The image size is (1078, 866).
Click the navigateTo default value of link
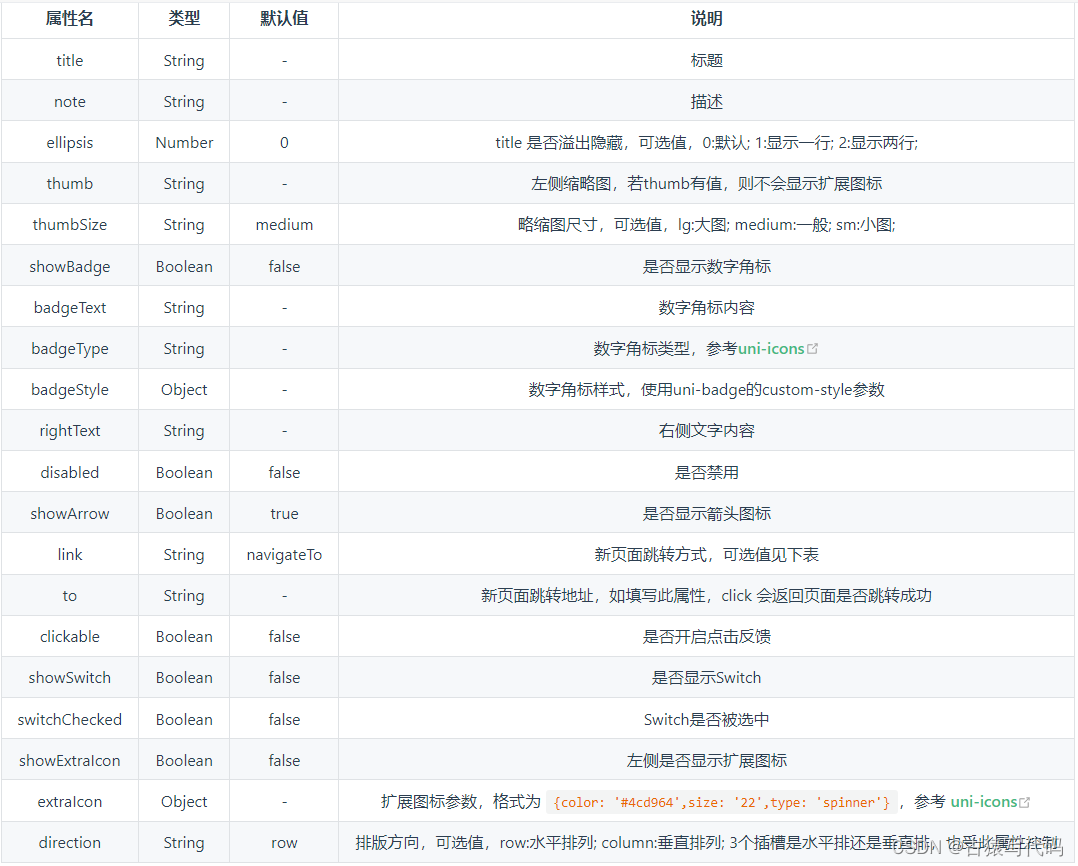coord(284,553)
